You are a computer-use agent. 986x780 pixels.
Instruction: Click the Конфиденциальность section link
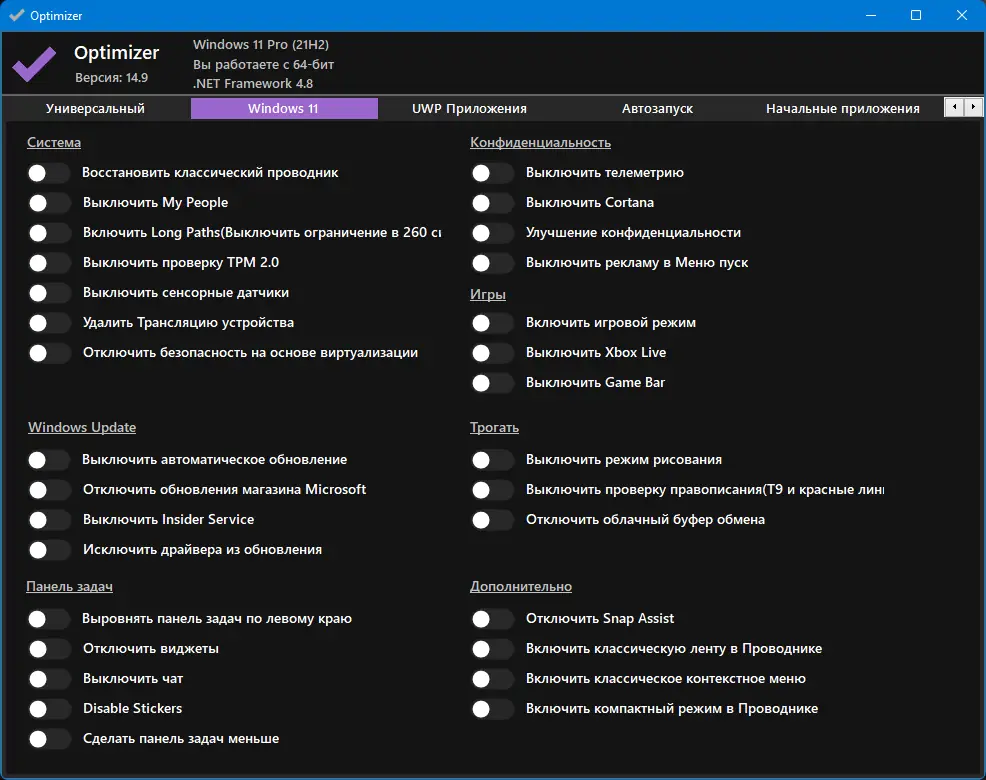[x=540, y=143]
